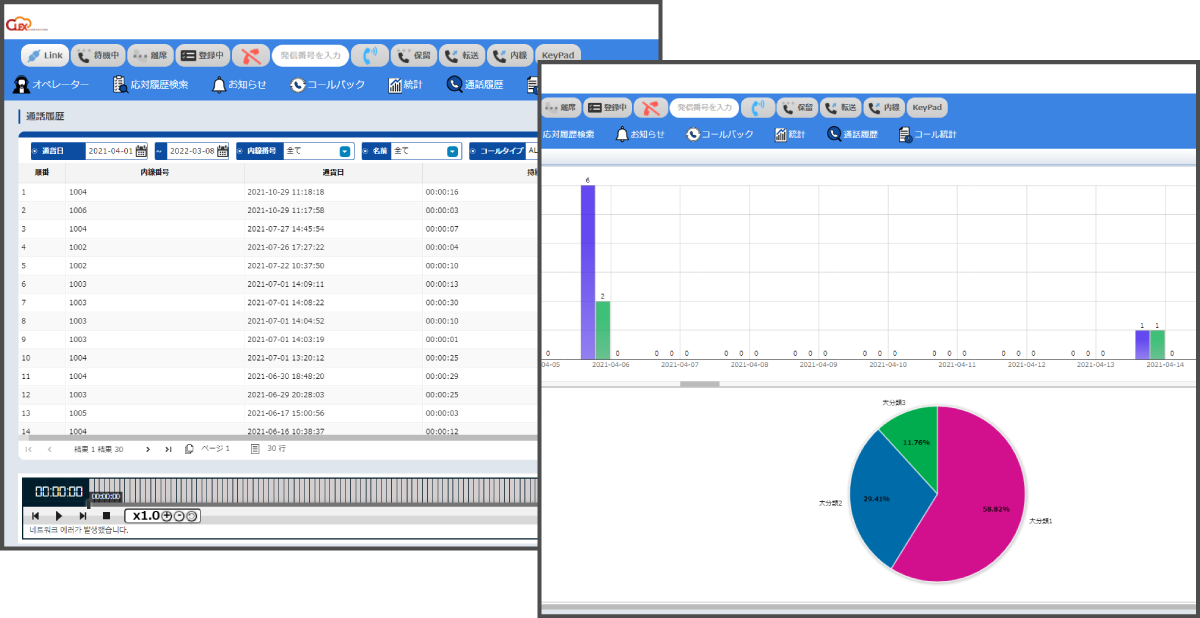
Task: Select the 名前 filter radio button
Action: pyautogui.click(x=366, y=152)
